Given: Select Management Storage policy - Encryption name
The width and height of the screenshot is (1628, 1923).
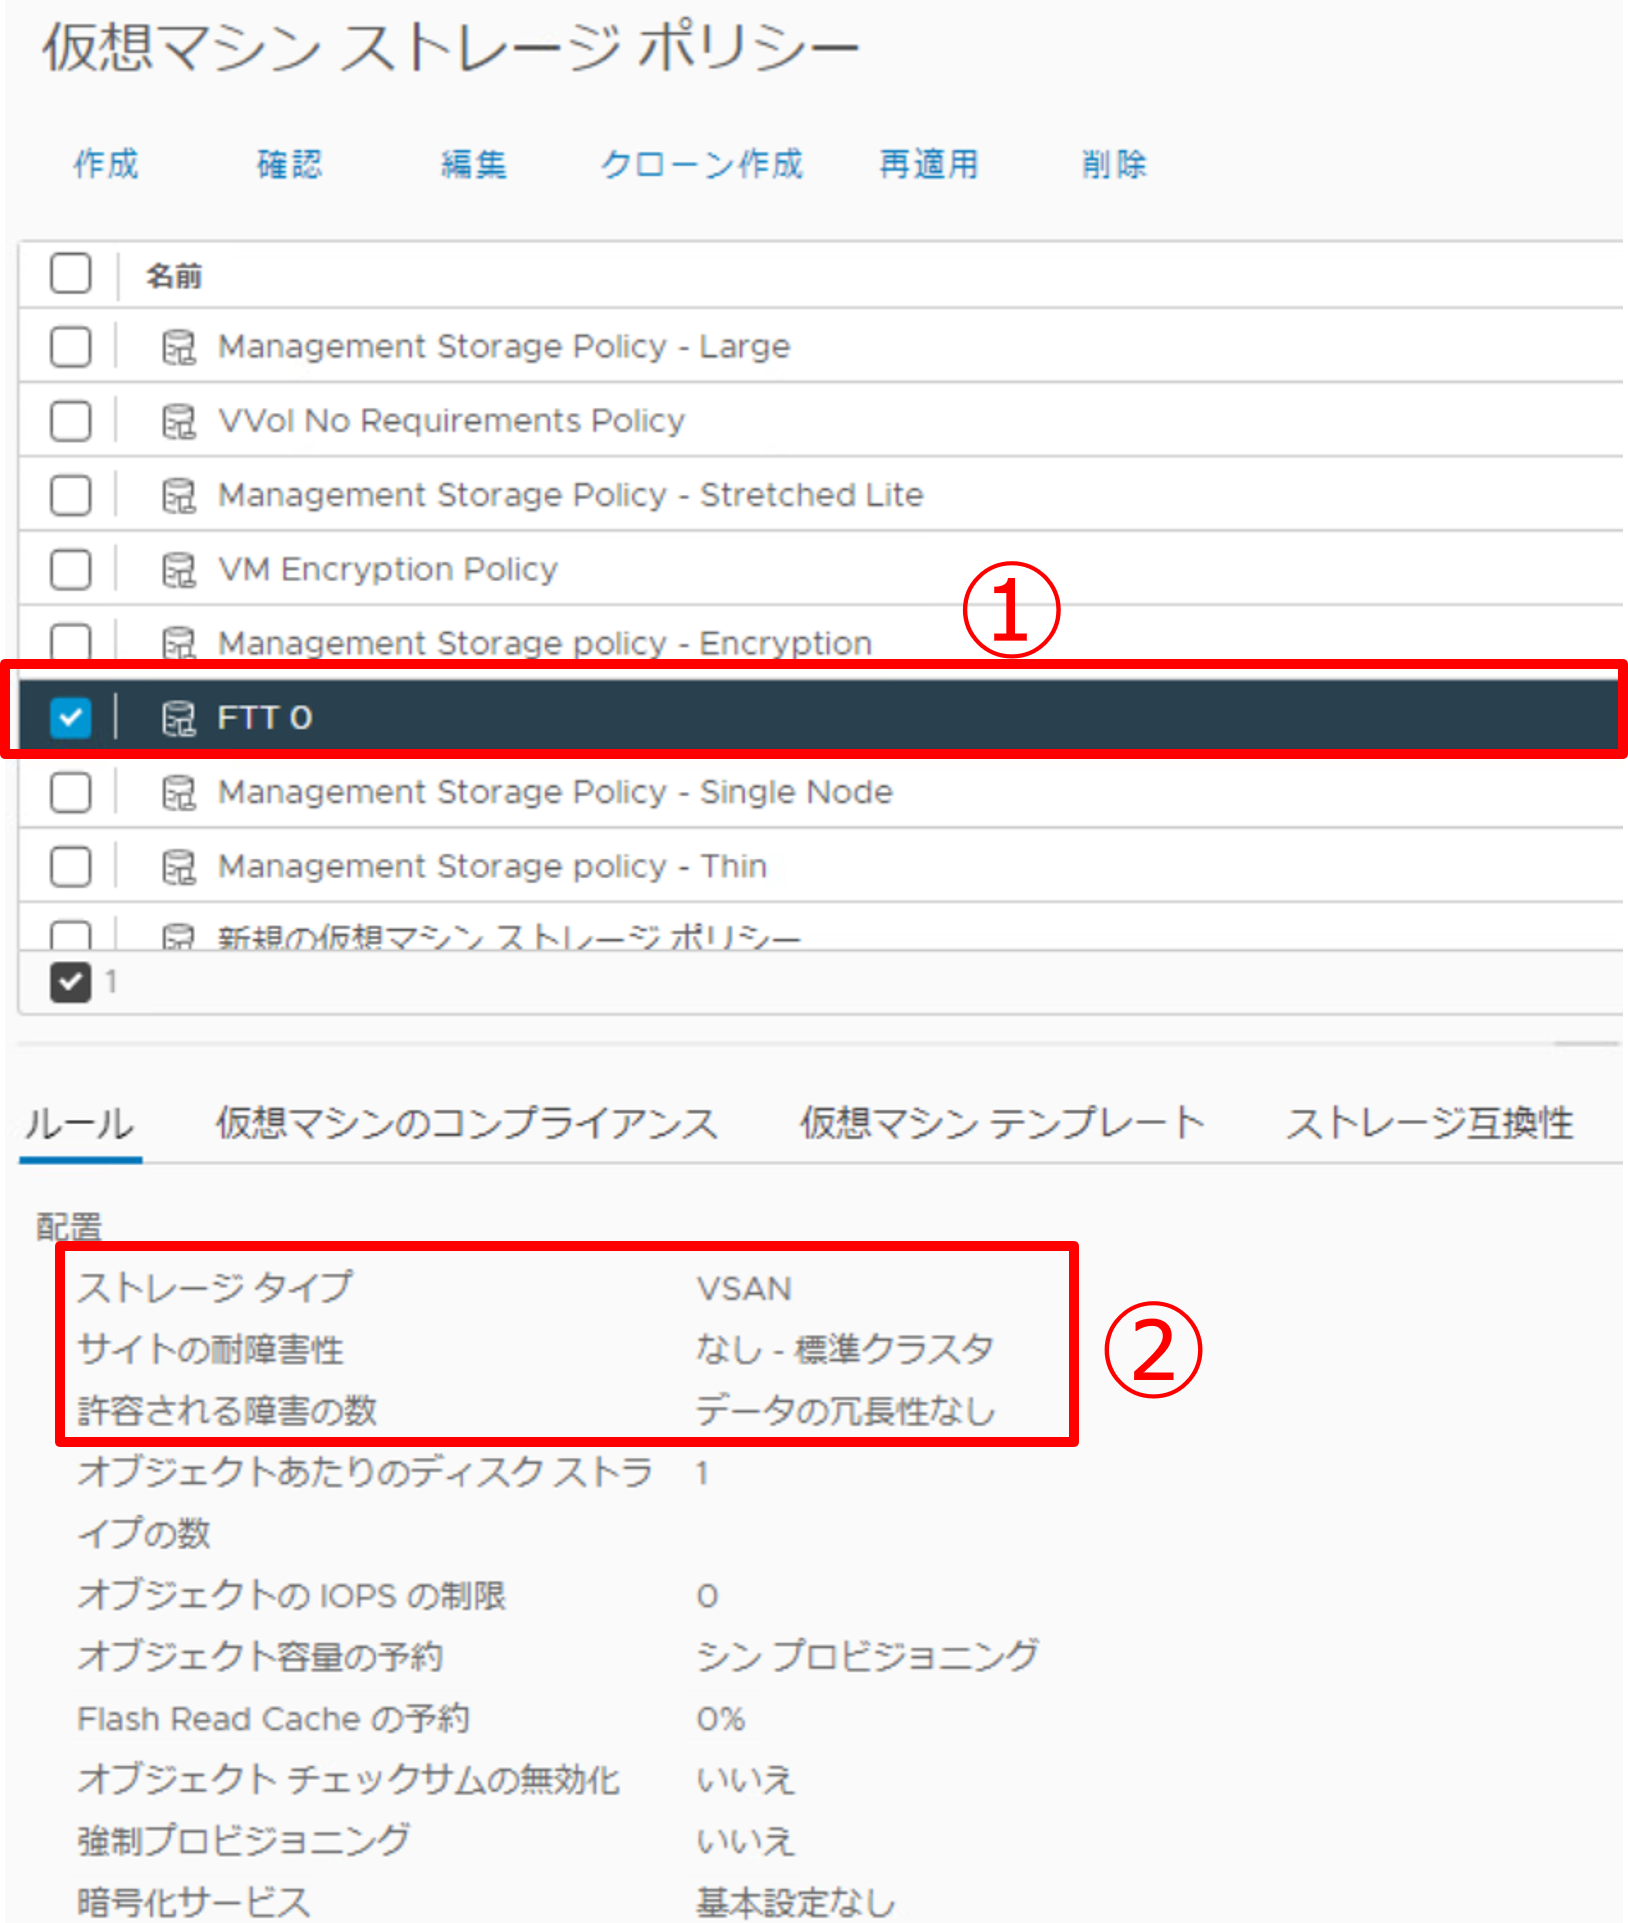Looking at the screenshot, I should click(x=545, y=642).
